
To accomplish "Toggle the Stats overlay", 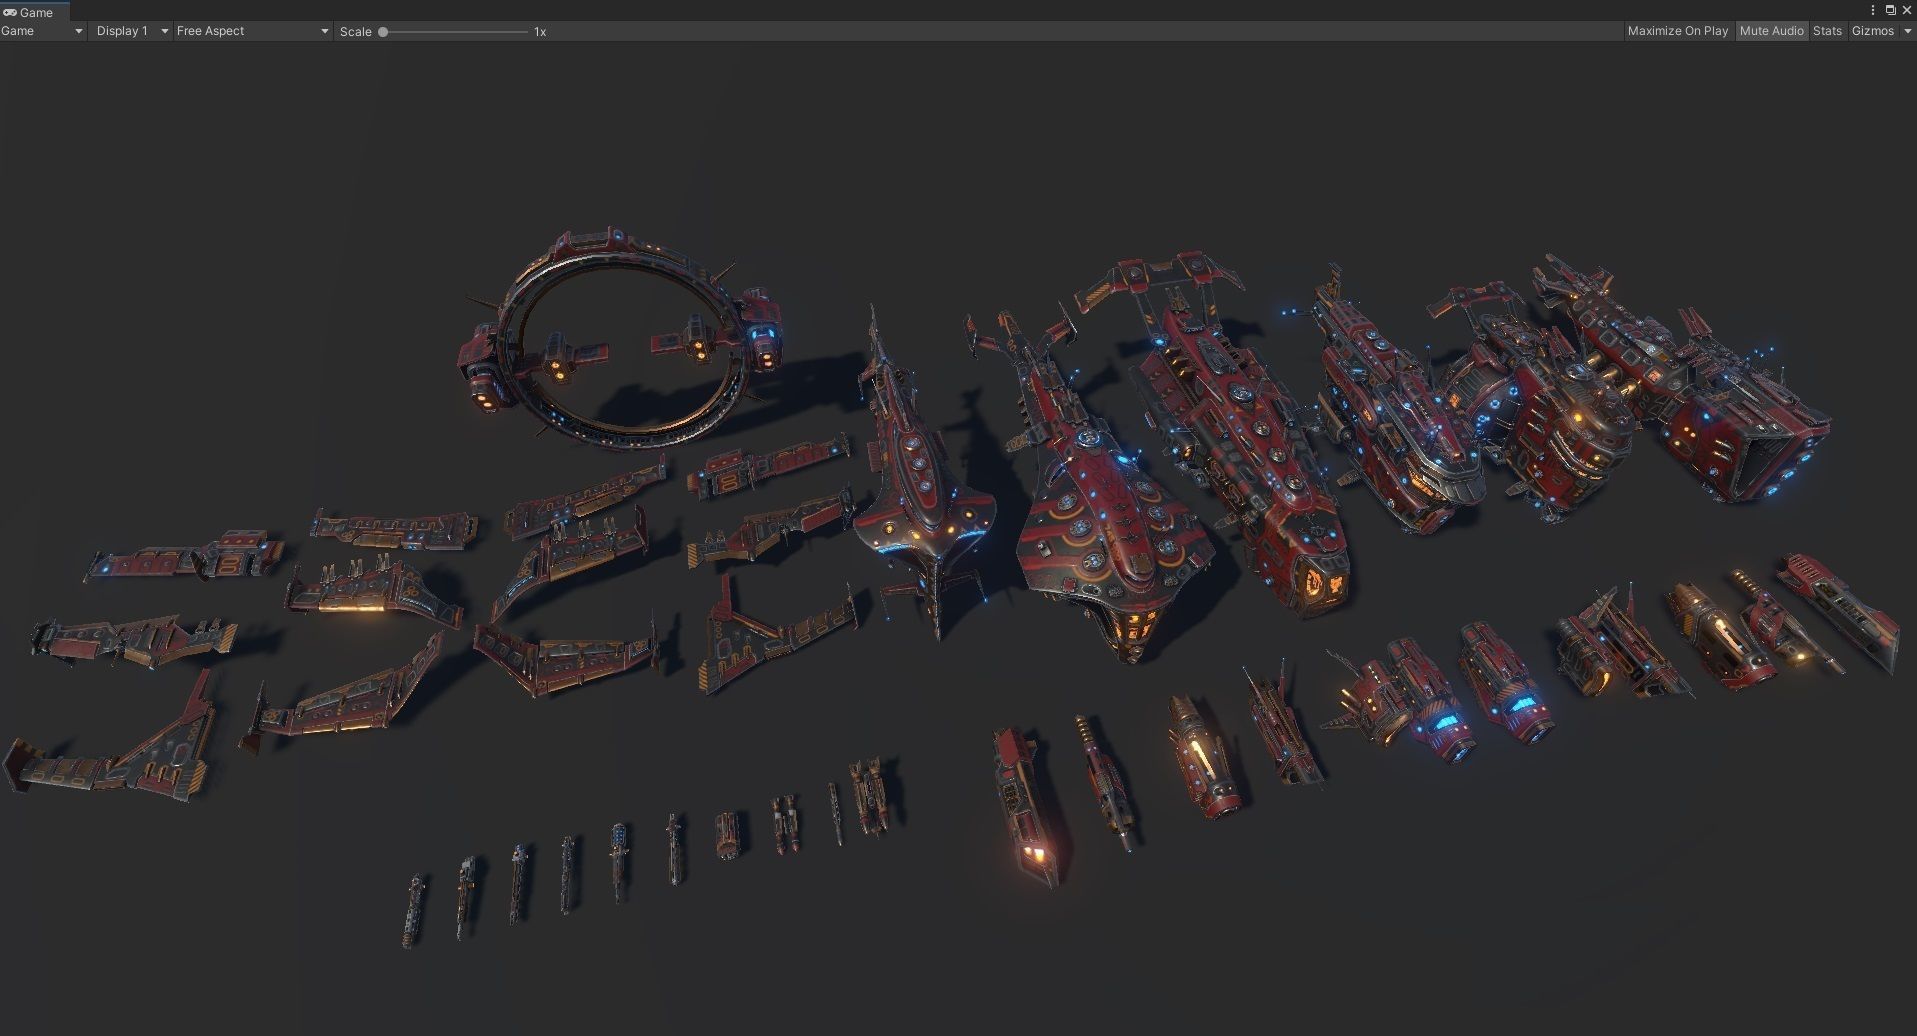I will tap(1827, 31).
